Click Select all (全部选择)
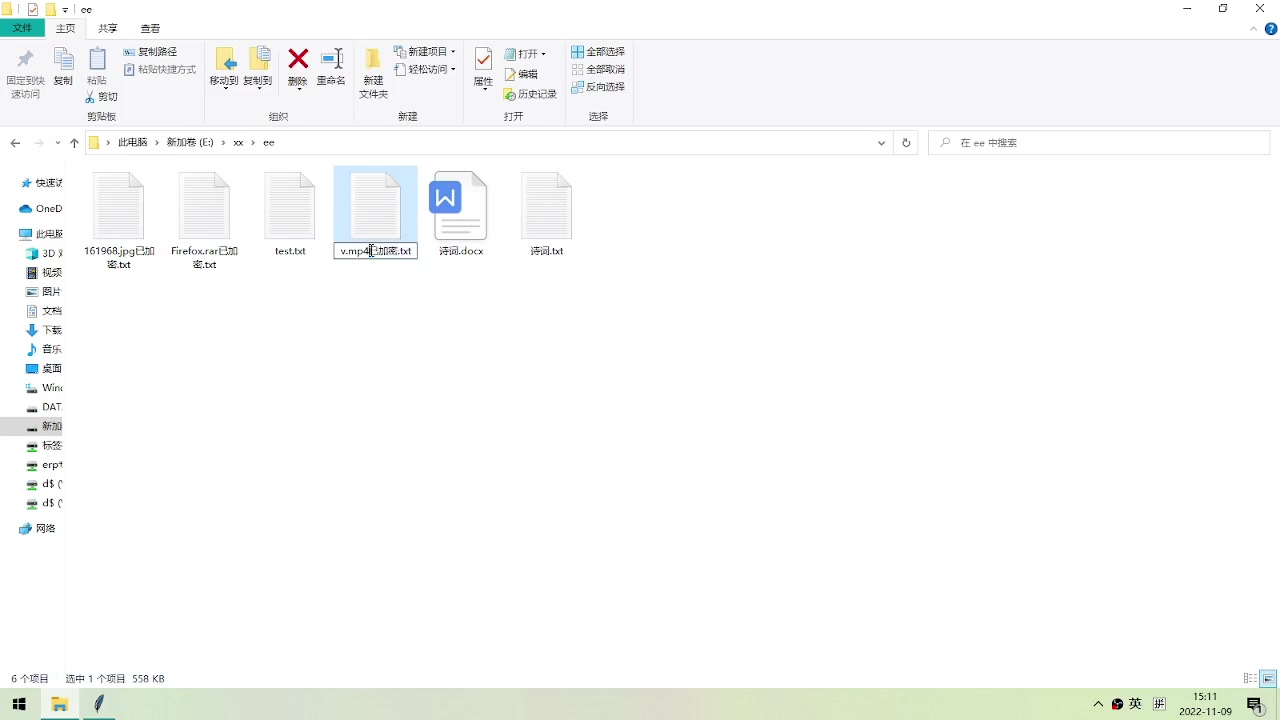Viewport: 1280px width, 720px height. click(x=598, y=51)
